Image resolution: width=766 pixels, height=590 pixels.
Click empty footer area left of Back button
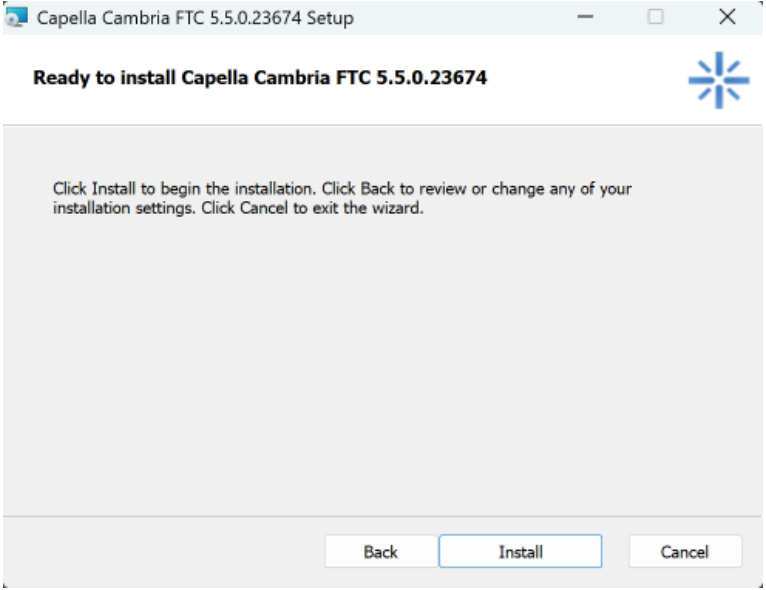pos(160,551)
